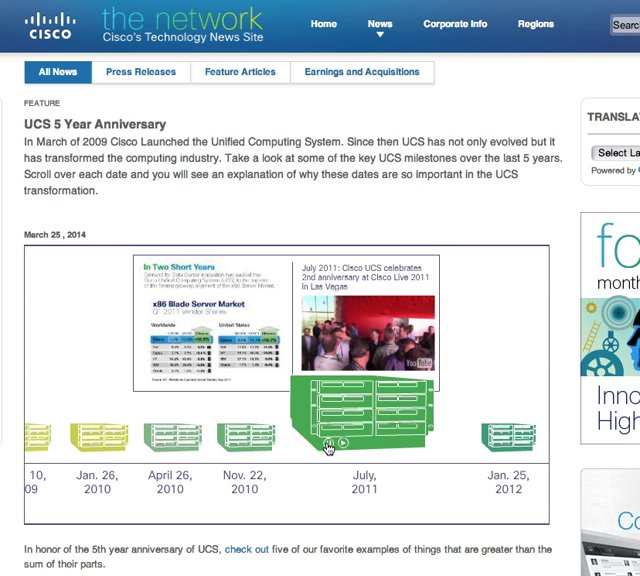
Task: Go to the Home menu item
Action: (324, 24)
